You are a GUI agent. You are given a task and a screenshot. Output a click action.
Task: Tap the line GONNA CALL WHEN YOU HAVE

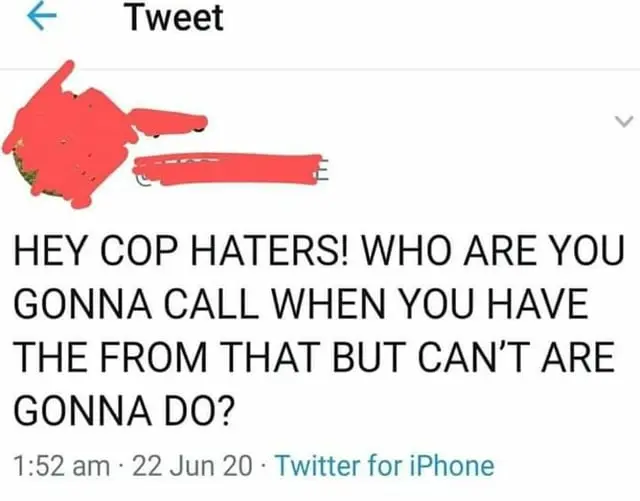coord(302,304)
